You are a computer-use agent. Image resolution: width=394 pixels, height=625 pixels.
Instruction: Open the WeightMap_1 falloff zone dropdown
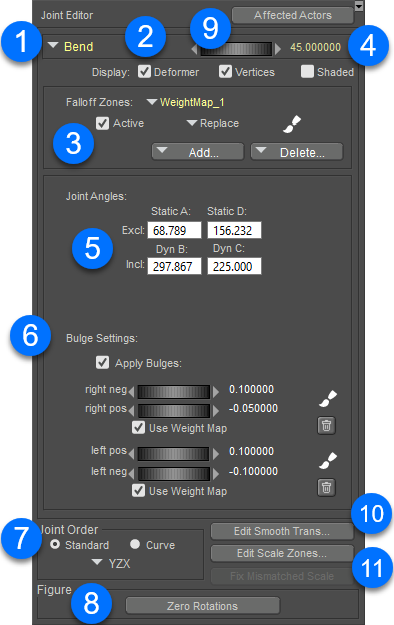185,102
